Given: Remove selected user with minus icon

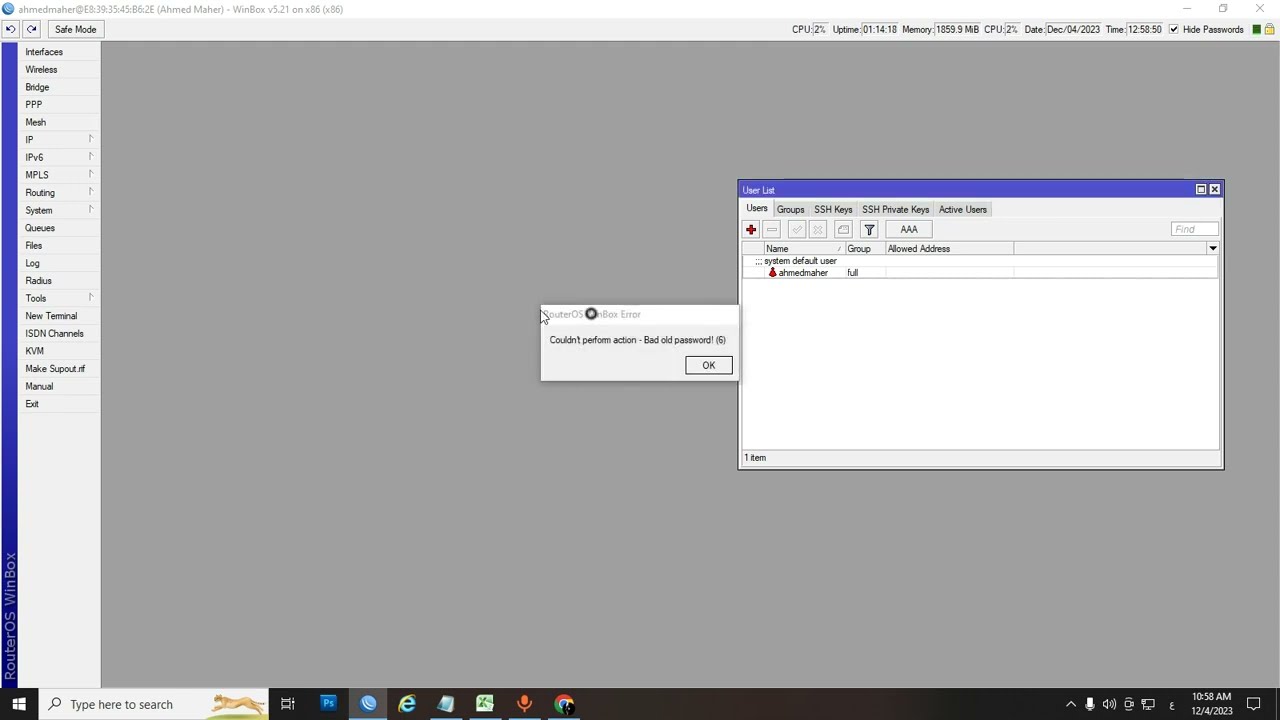Looking at the screenshot, I should (772, 230).
